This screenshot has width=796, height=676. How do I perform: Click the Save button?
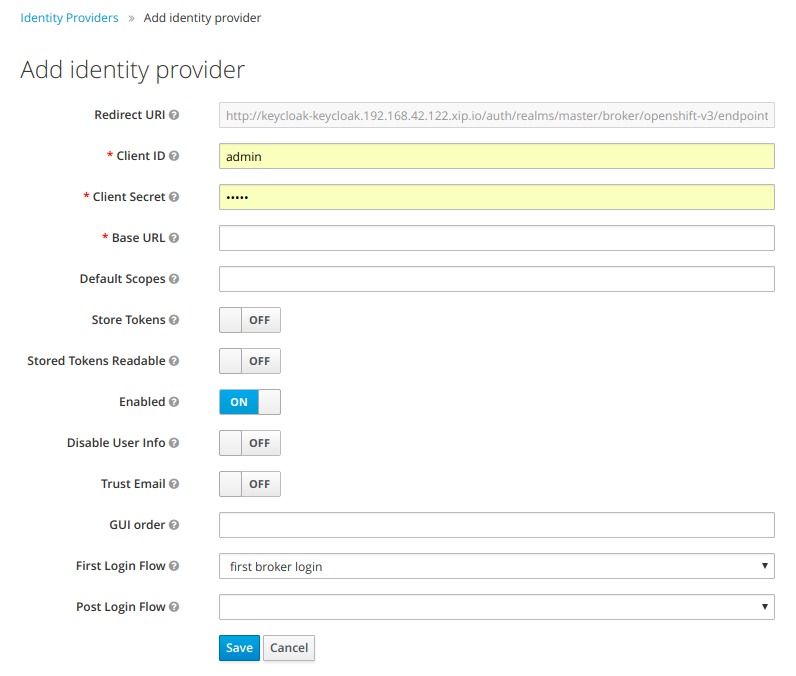[239, 648]
